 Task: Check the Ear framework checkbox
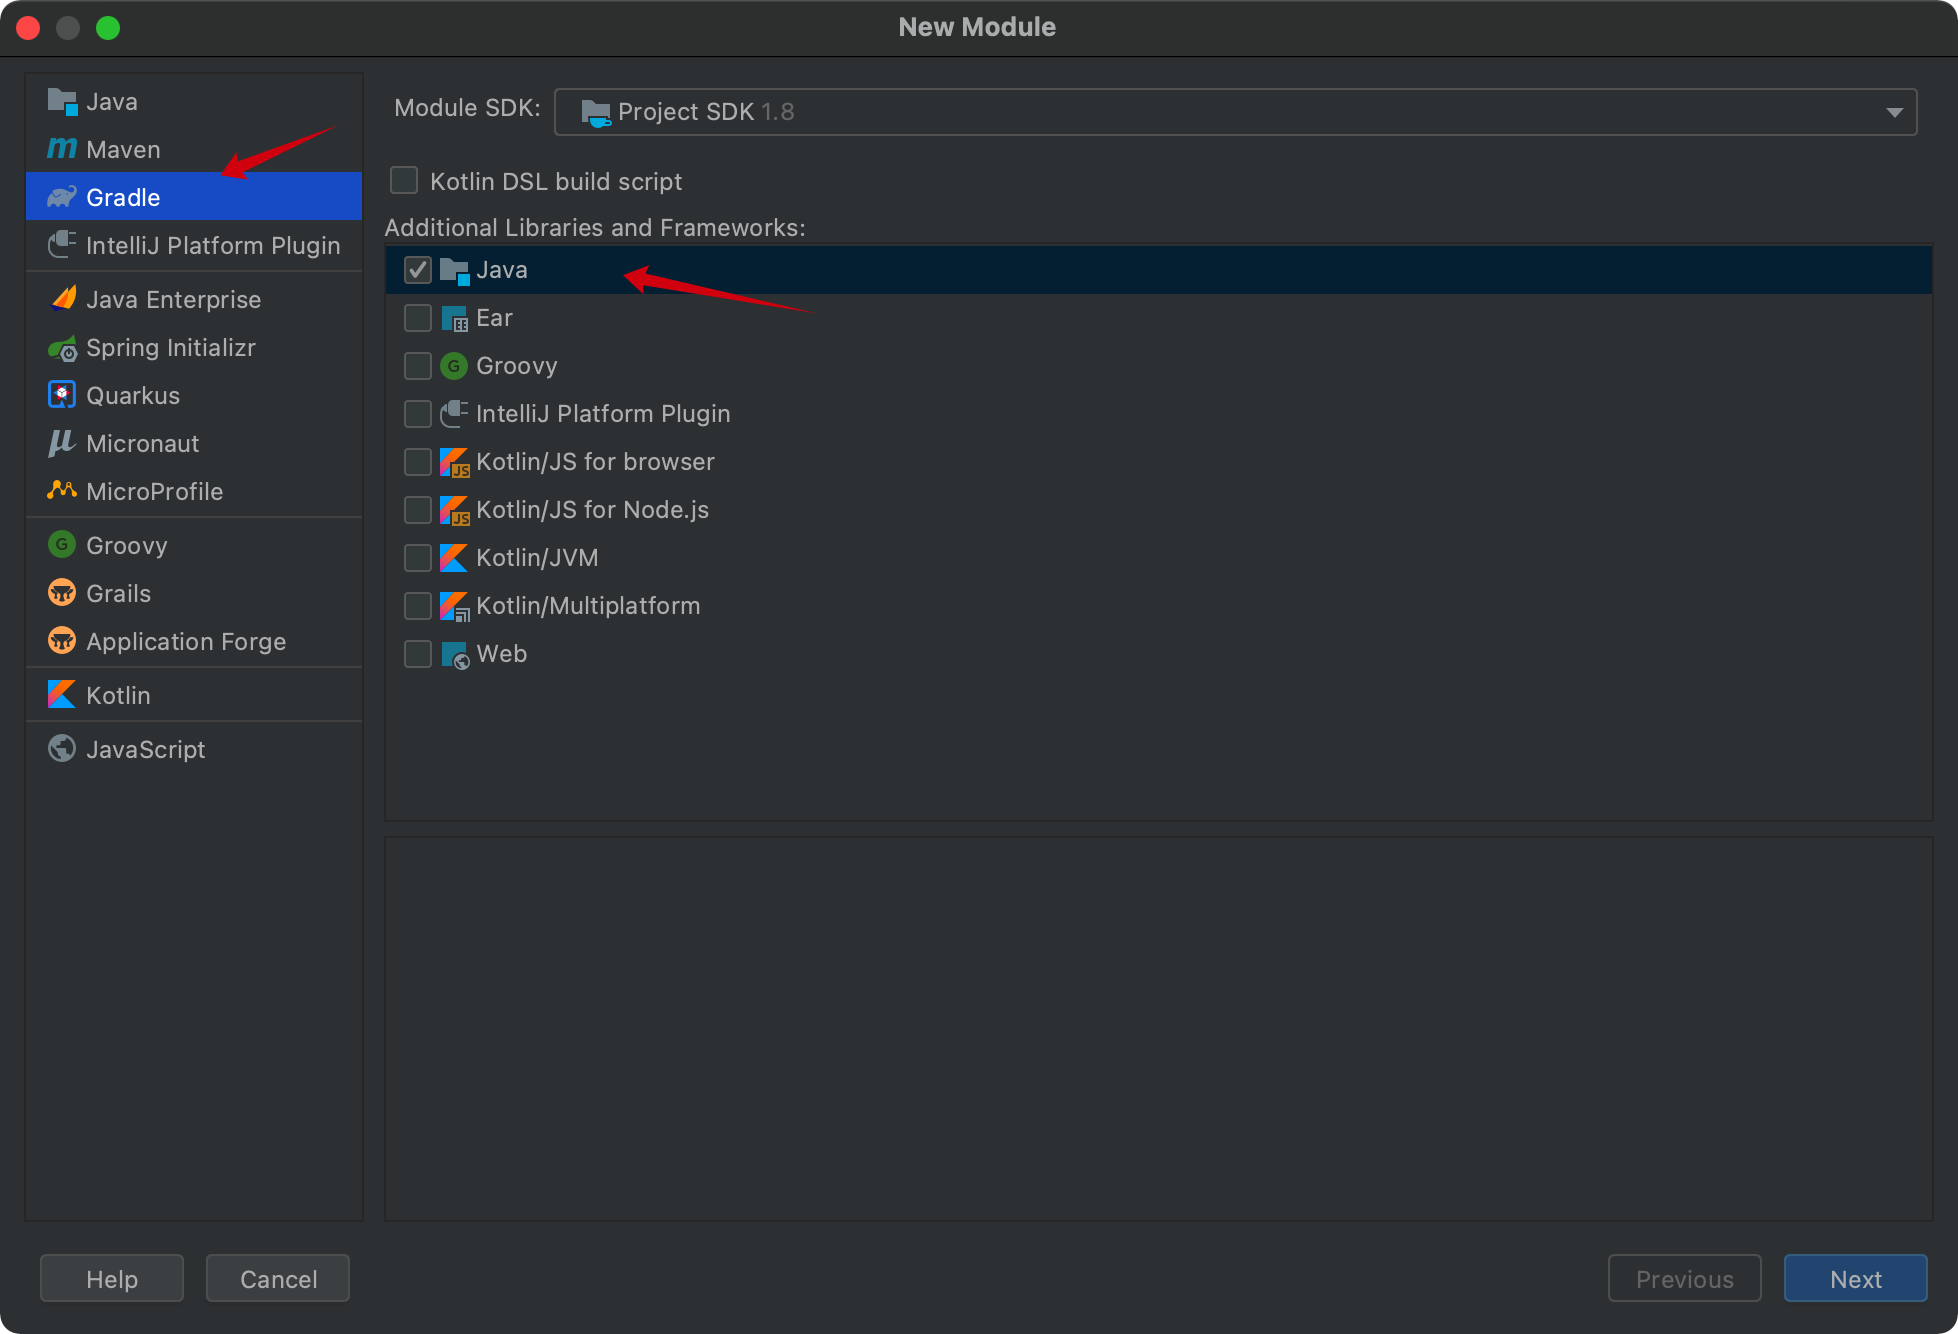[x=418, y=318]
